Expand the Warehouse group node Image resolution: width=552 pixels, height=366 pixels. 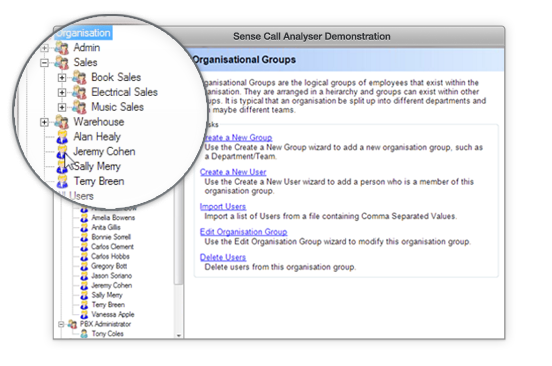pos(44,122)
